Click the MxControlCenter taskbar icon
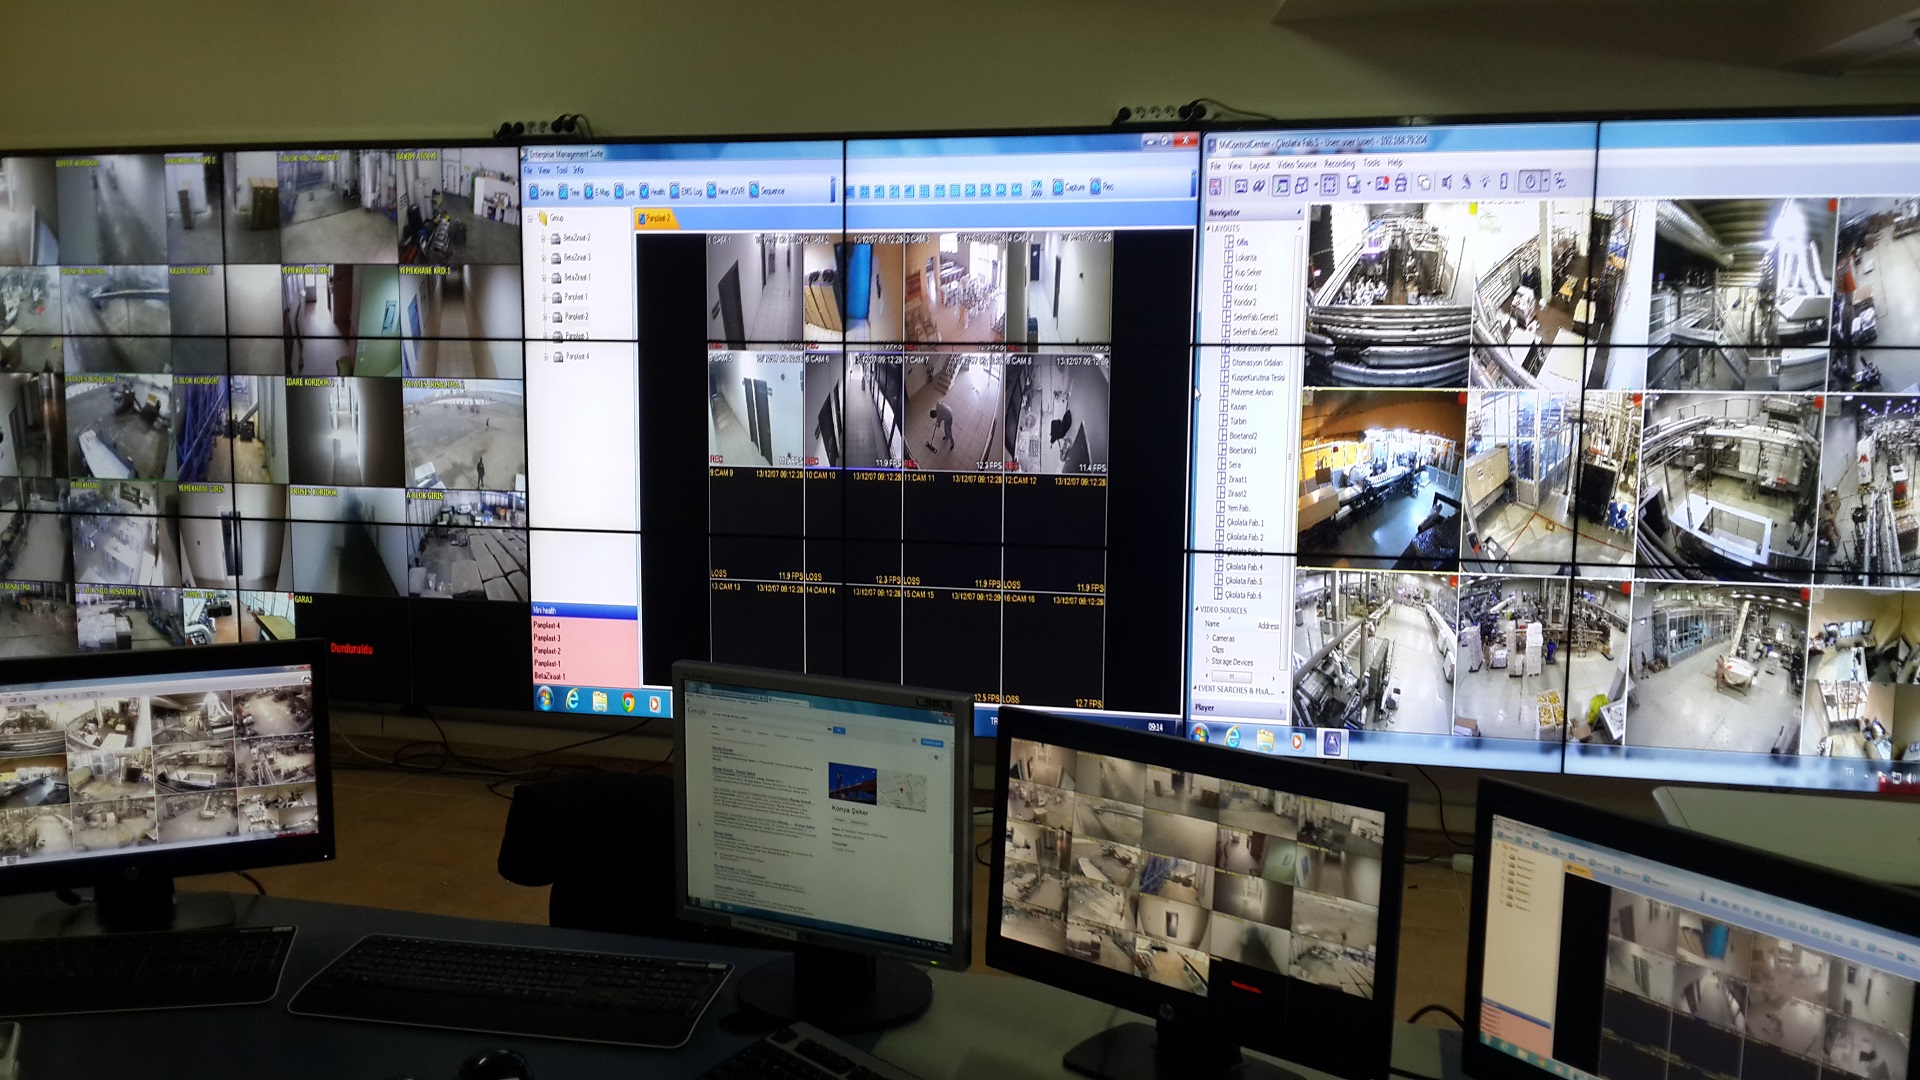Image resolution: width=1920 pixels, height=1080 pixels. (x=1332, y=743)
